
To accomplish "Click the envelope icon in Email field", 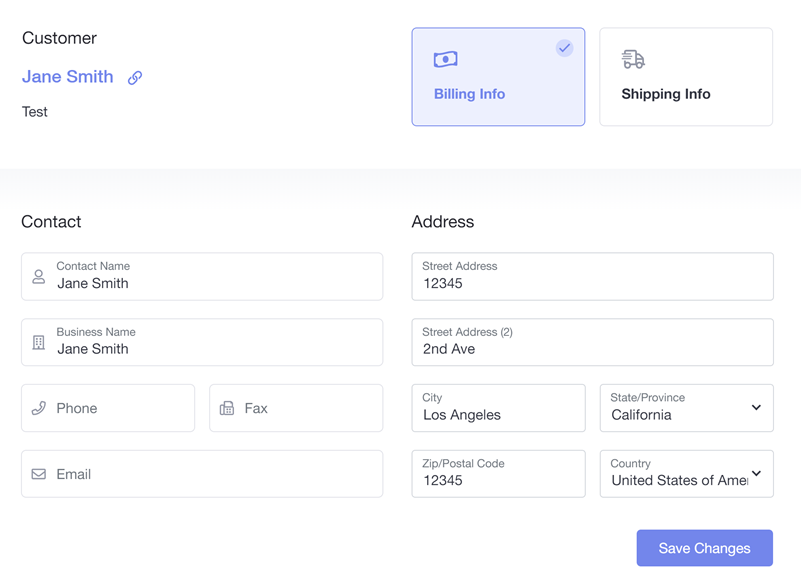I will pos(39,474).
